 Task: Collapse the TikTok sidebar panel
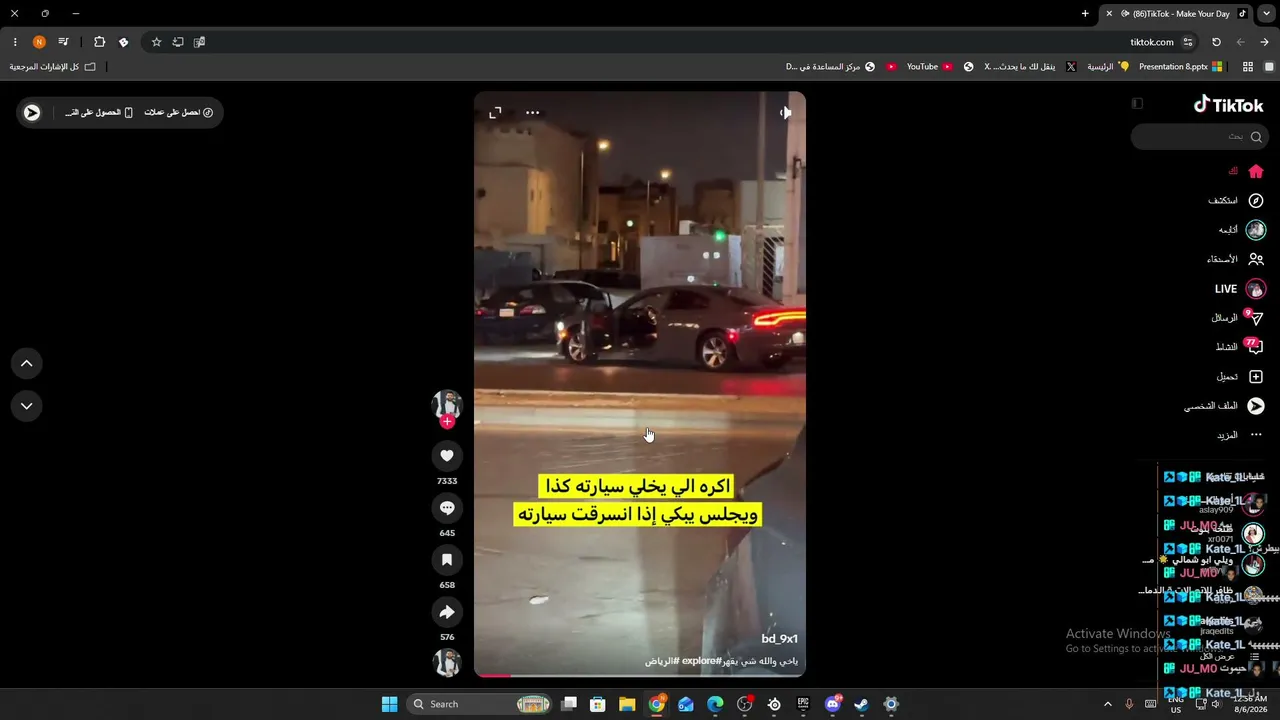[x=1137, y=103]
